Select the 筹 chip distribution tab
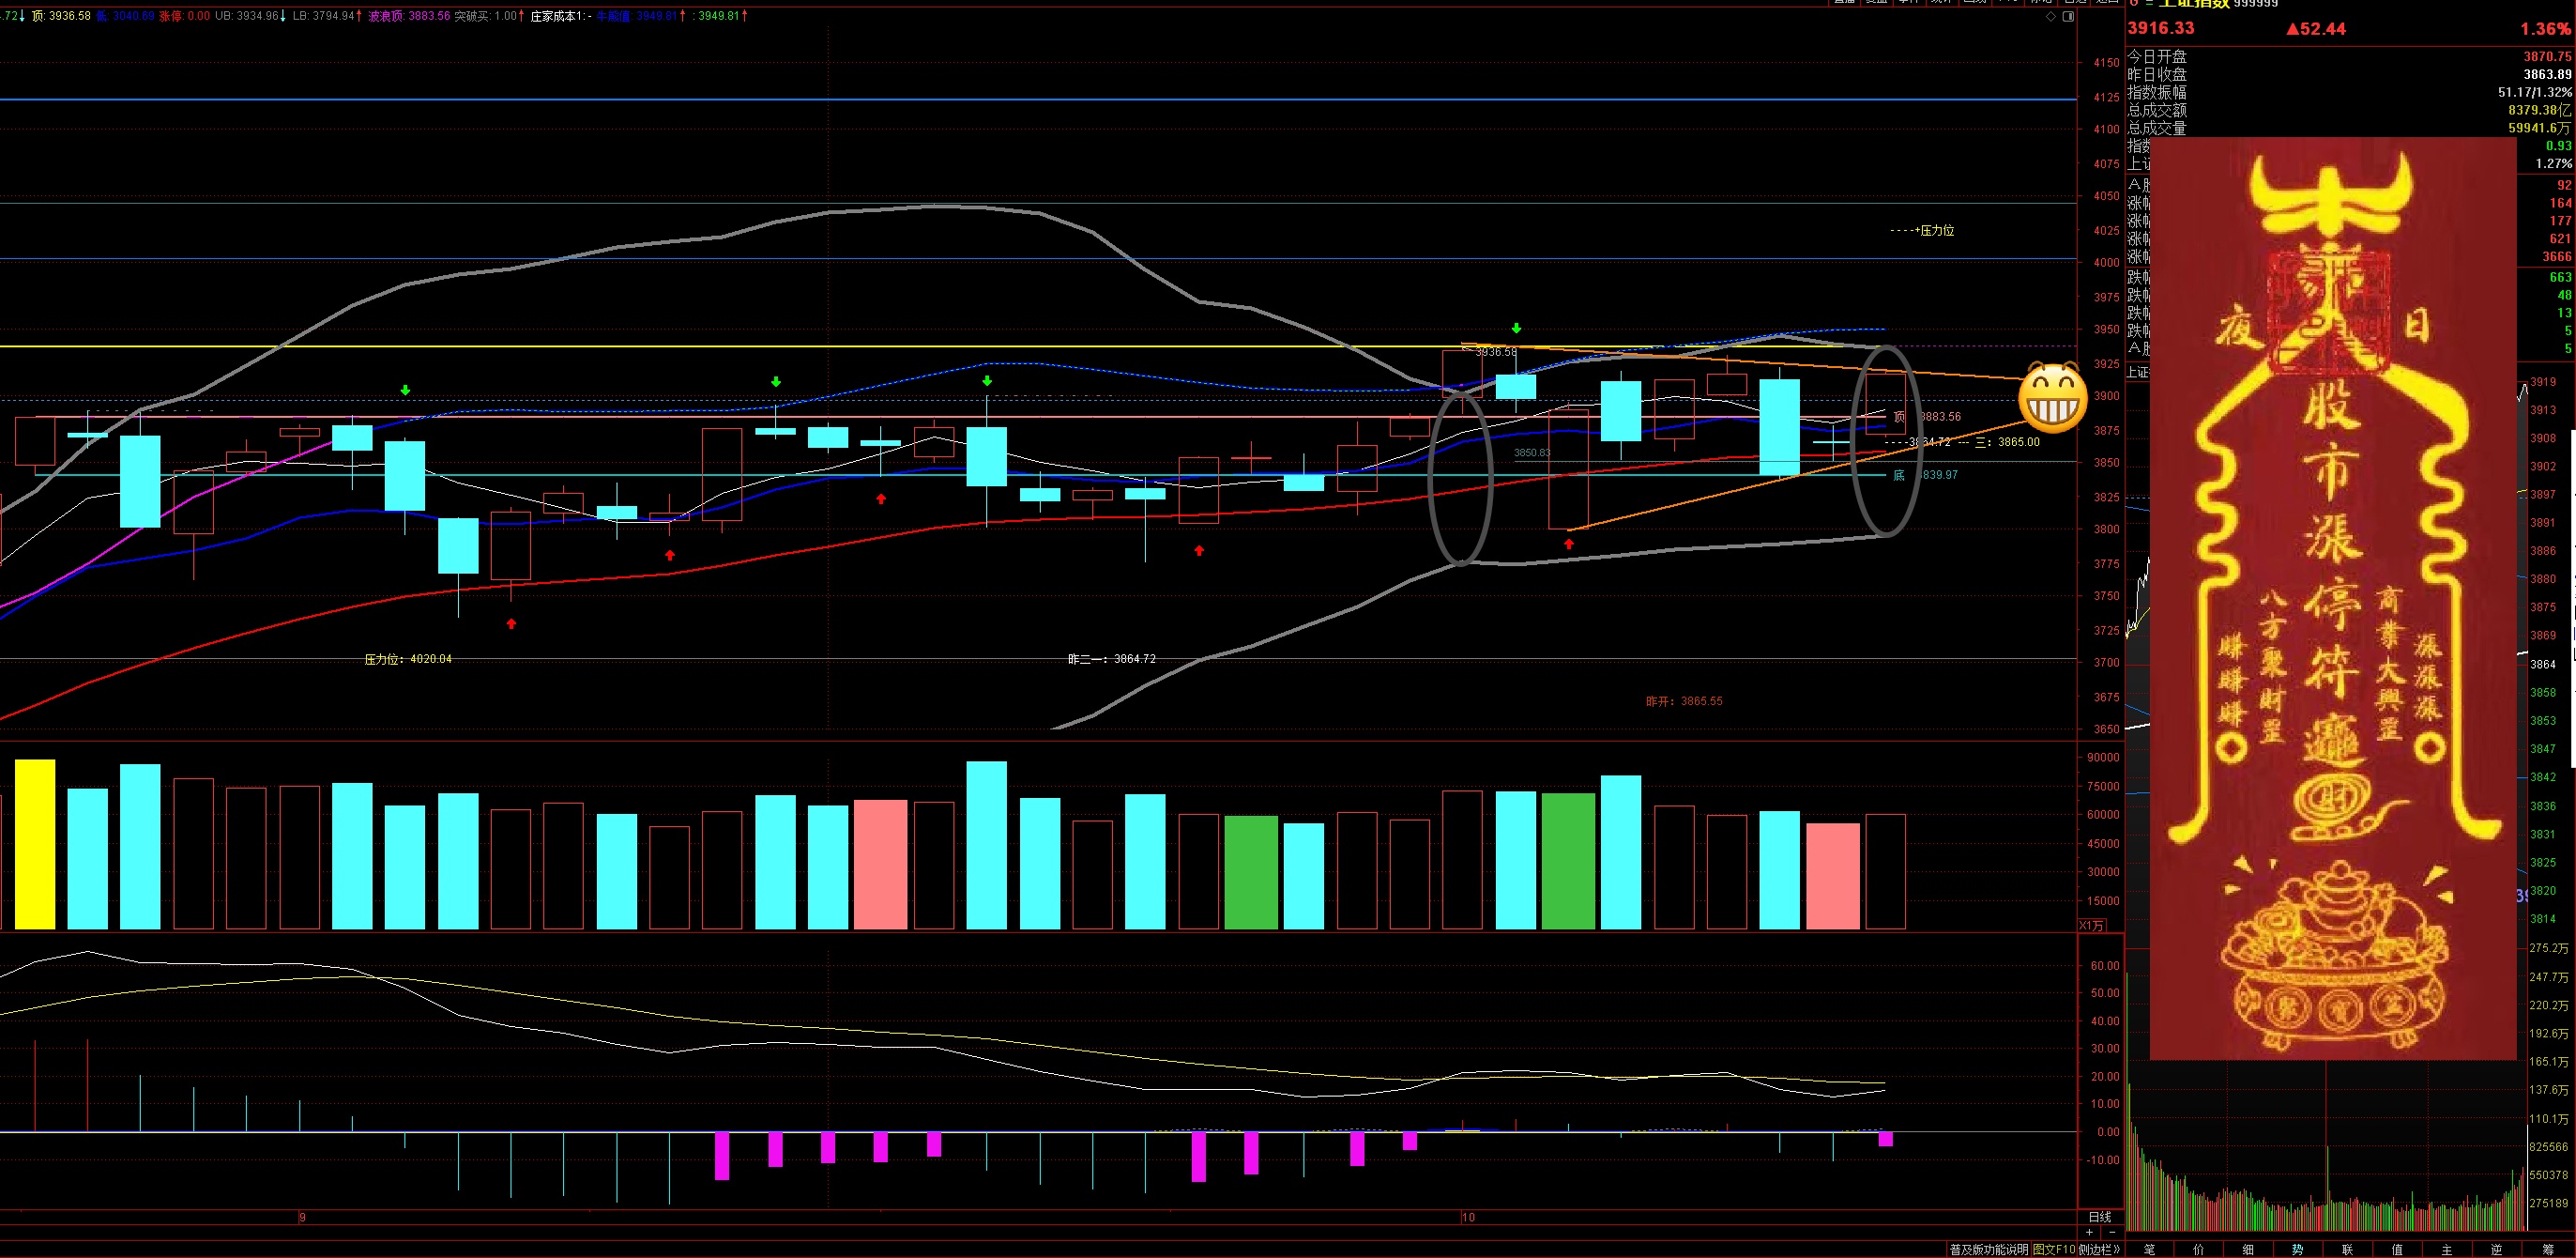Viewport: 2576px width, 1258px height. pyautogui.click(x=2547, y=1249)
